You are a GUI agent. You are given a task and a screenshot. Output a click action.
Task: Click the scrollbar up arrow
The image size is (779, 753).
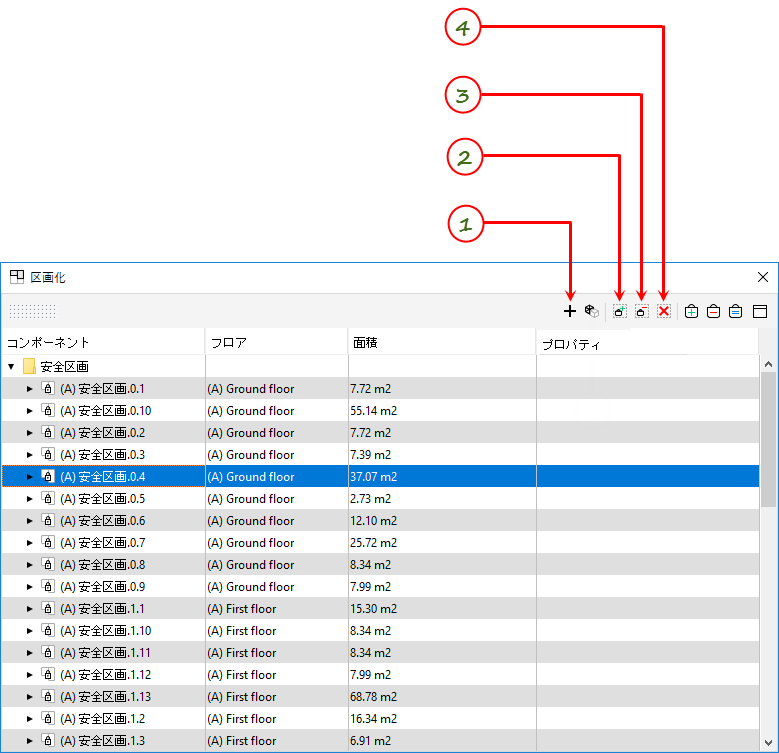point(768,364)
